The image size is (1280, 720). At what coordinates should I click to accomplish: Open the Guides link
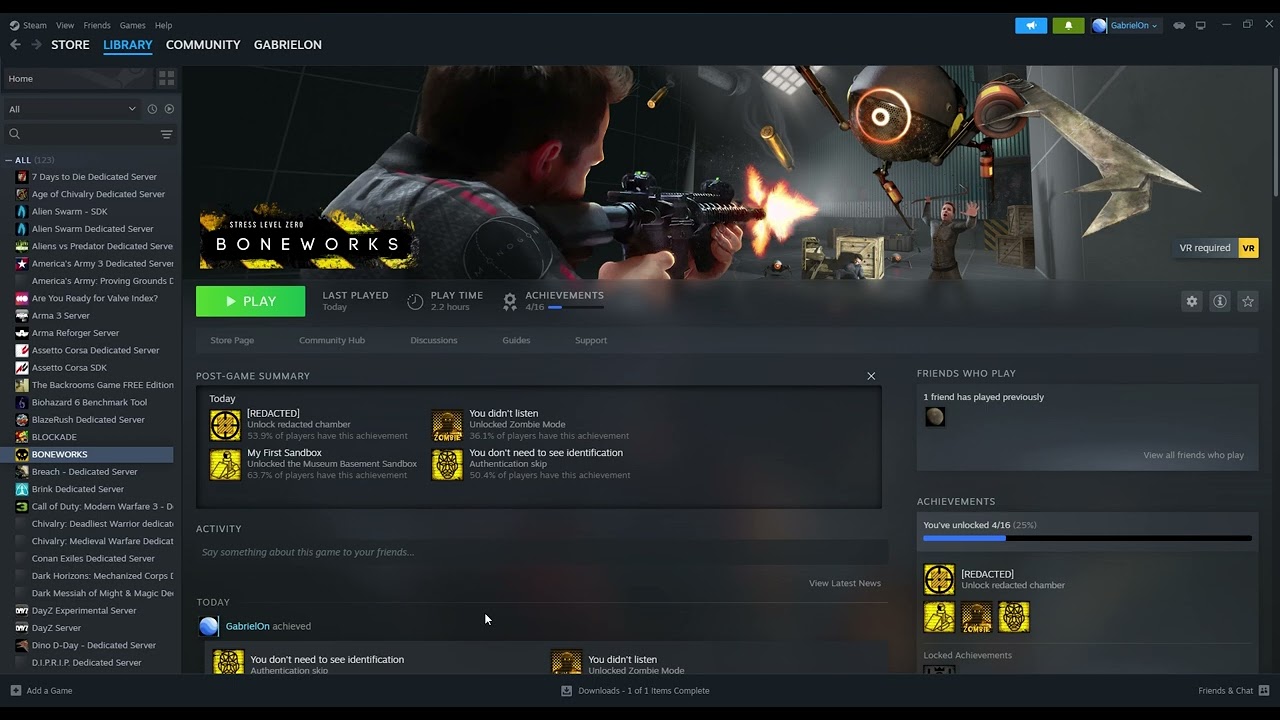click(x=516, y=340)
